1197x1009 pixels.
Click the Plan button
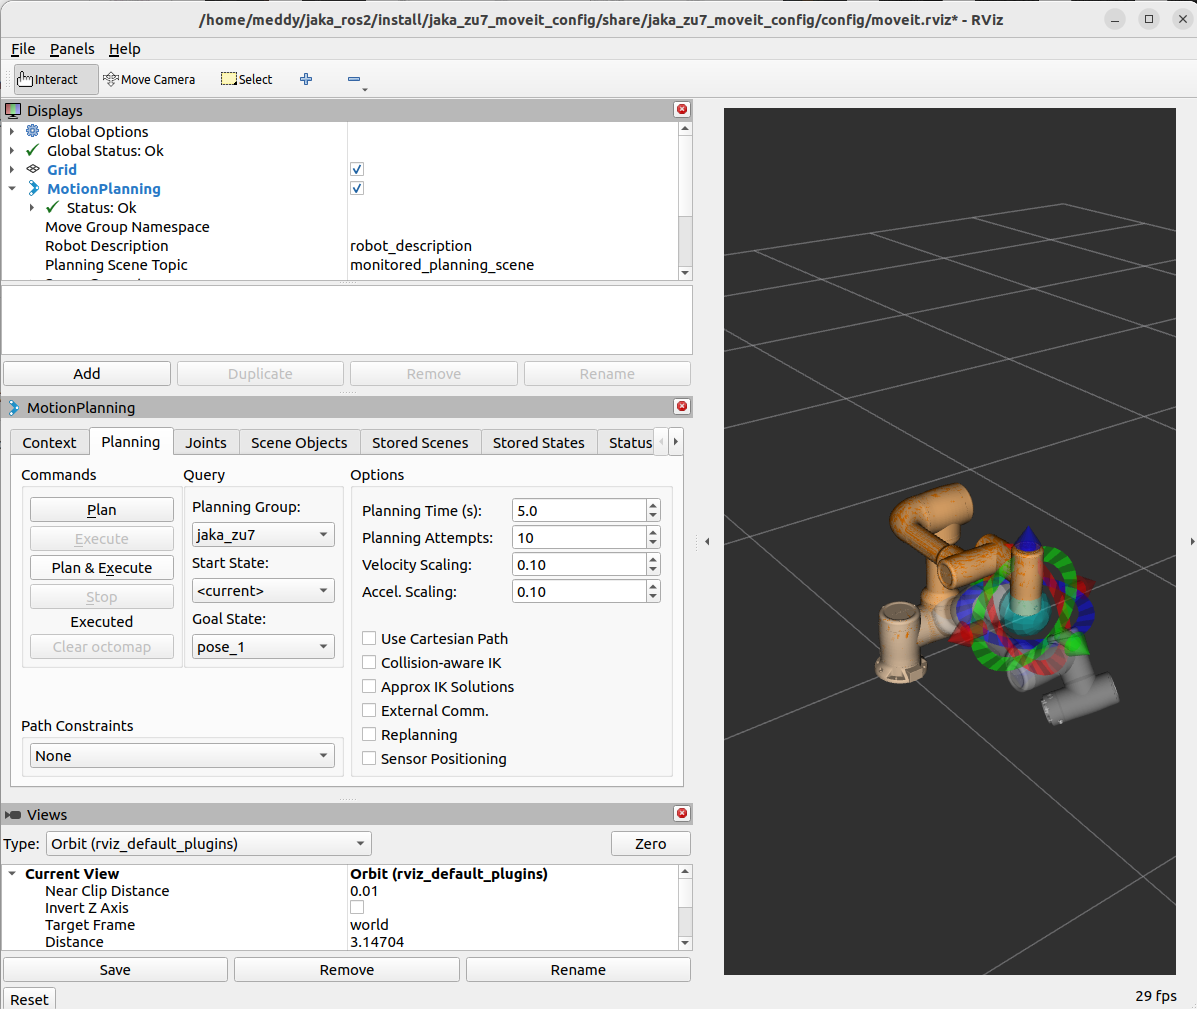(x=101, y=509)
